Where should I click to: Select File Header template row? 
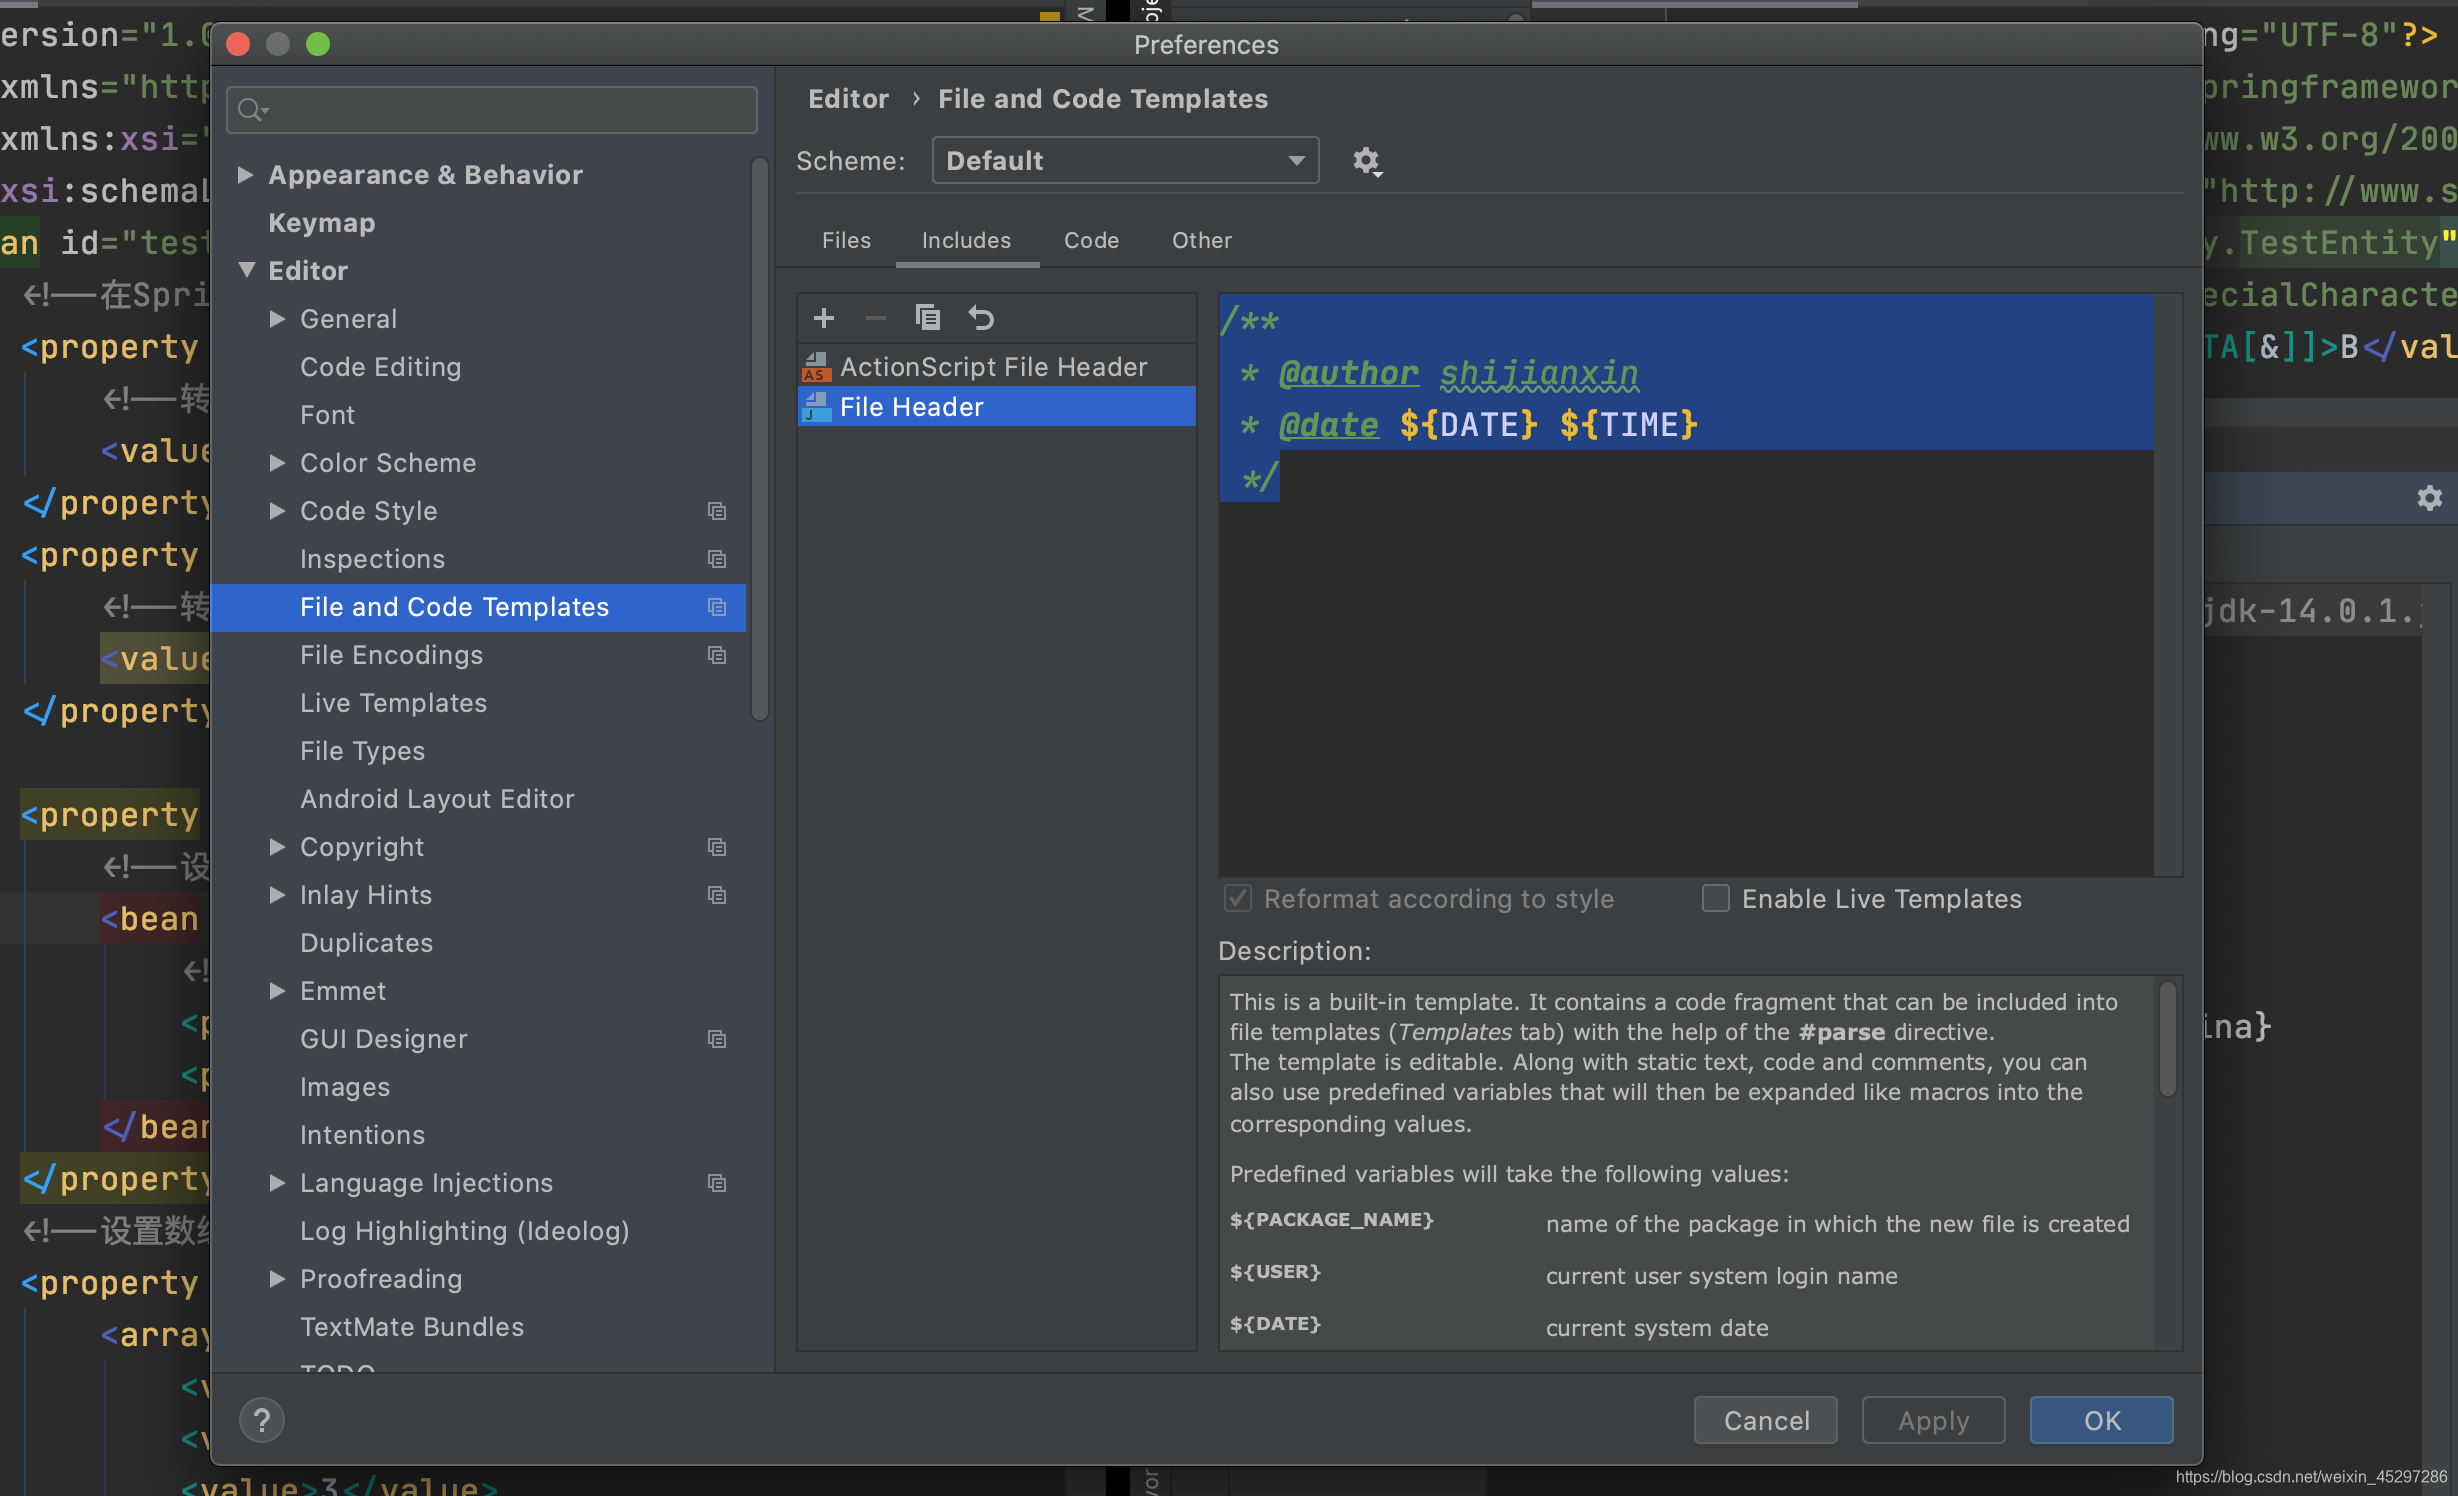click(997, 407)
